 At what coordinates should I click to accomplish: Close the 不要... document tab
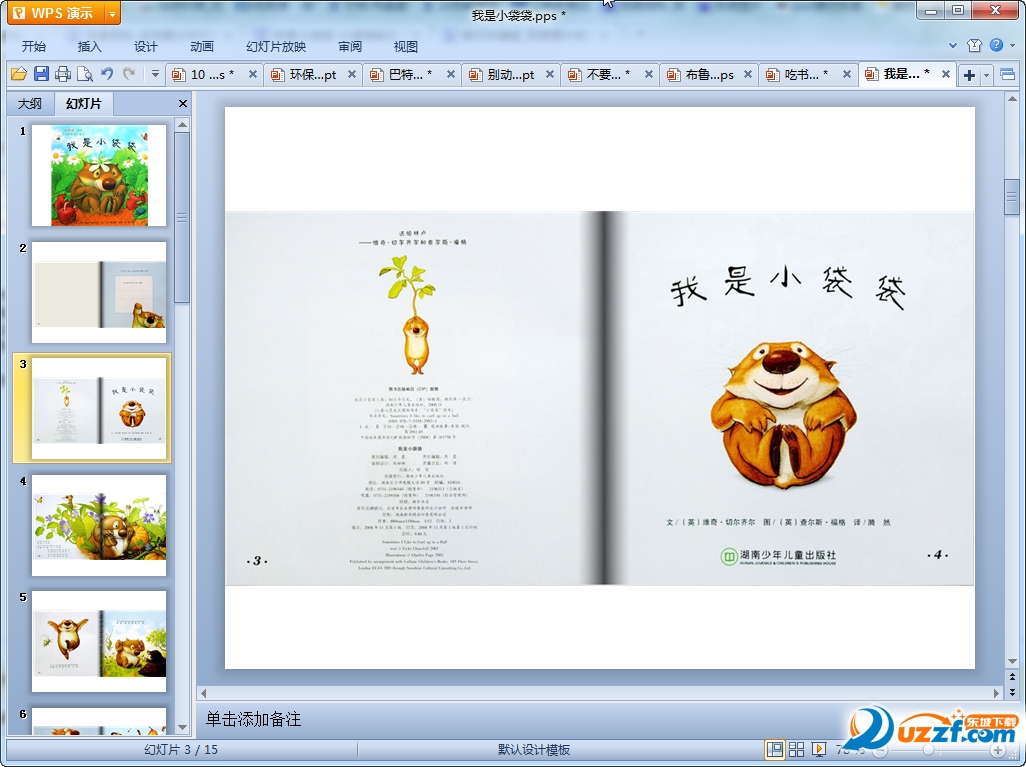click(x=648, y=75)
